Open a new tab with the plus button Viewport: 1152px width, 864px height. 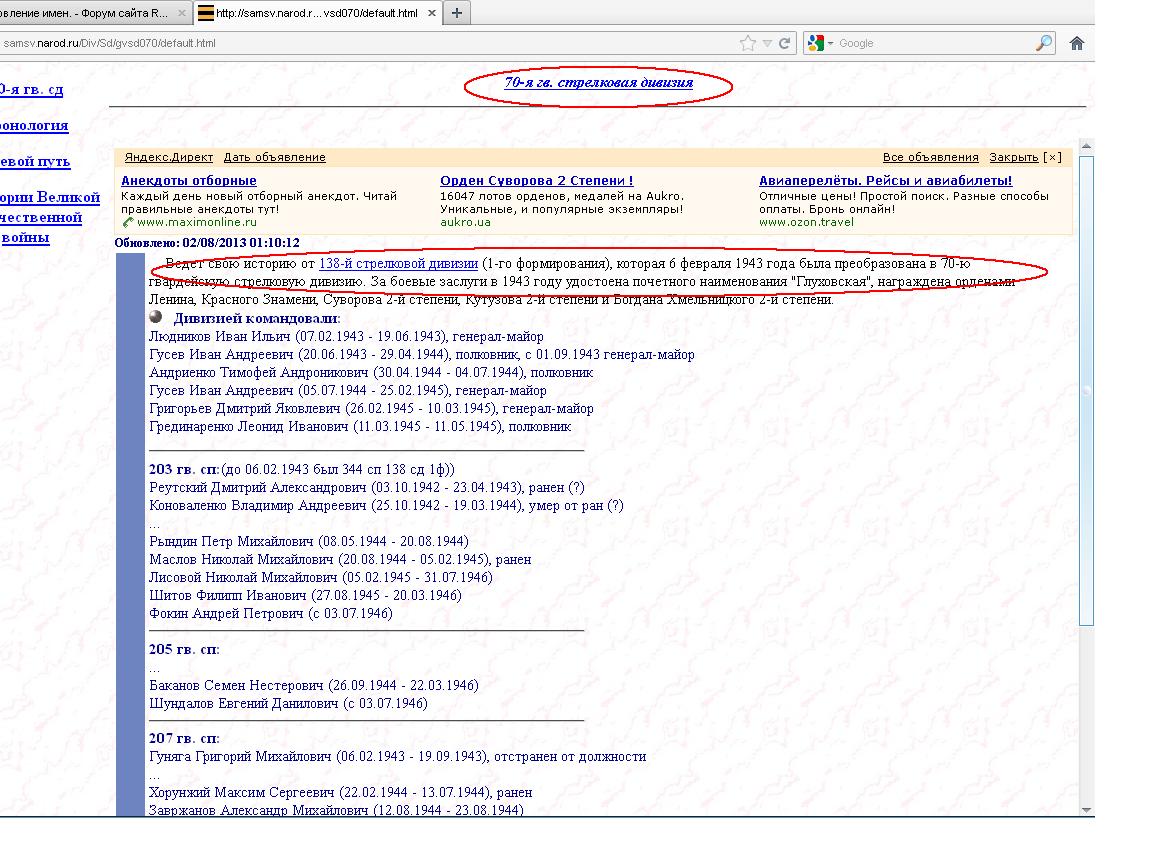pos(457,13)
